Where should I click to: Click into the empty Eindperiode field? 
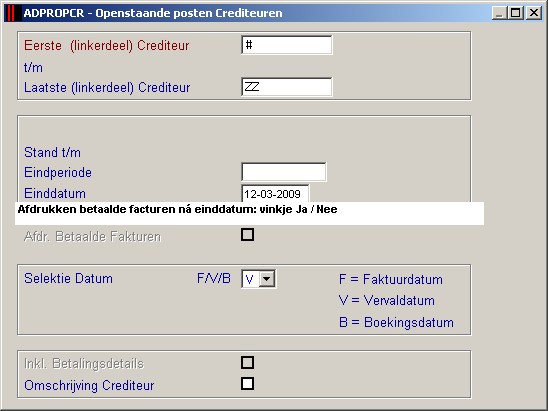pos(284,172)
